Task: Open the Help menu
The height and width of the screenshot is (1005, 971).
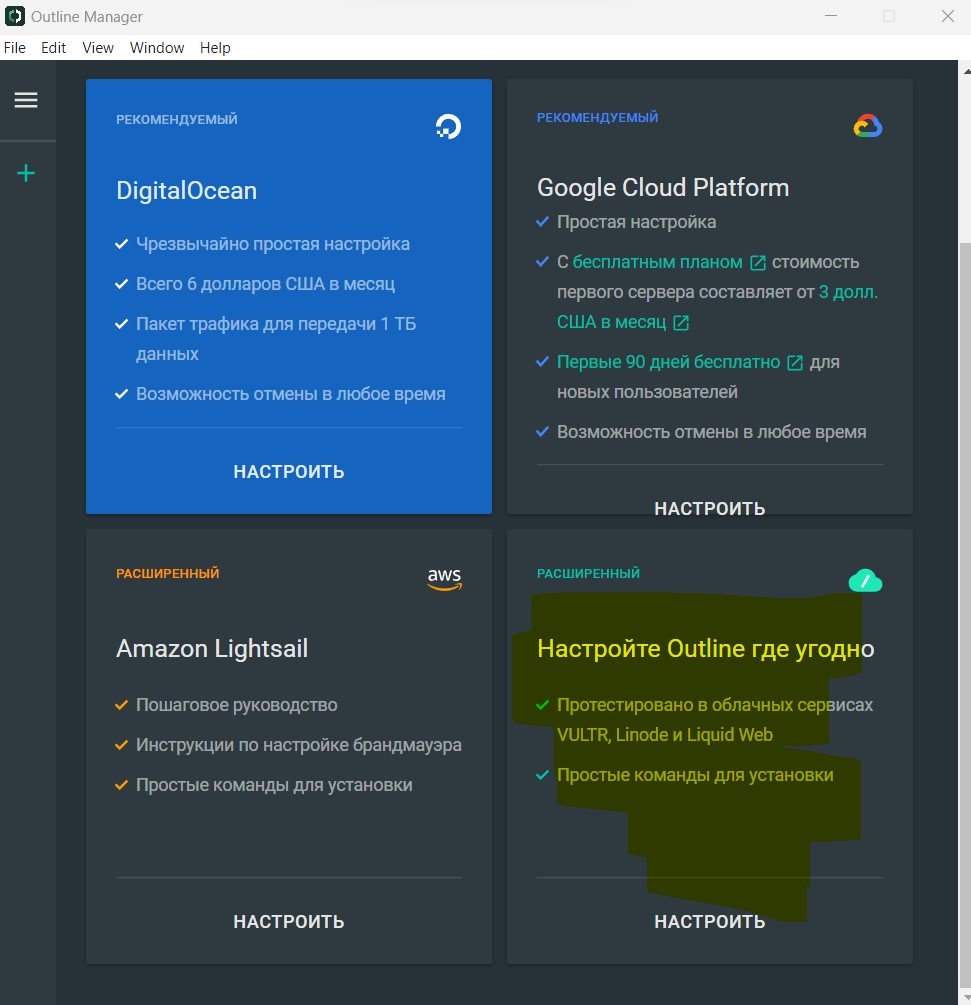Action: (215, 48)
